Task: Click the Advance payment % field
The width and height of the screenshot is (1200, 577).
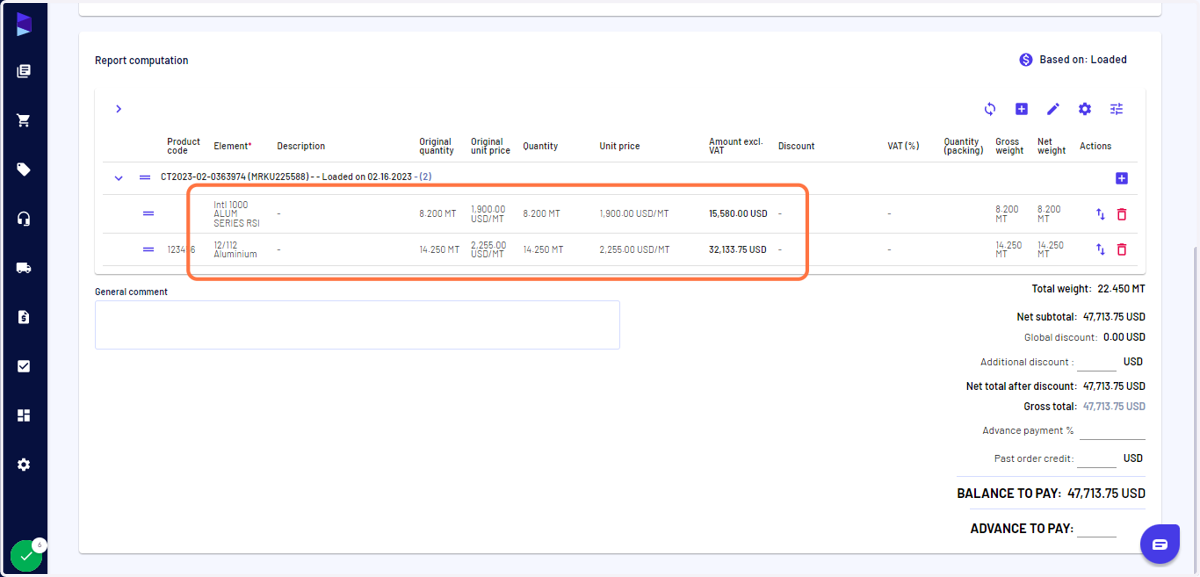Action: (1112, 431)
